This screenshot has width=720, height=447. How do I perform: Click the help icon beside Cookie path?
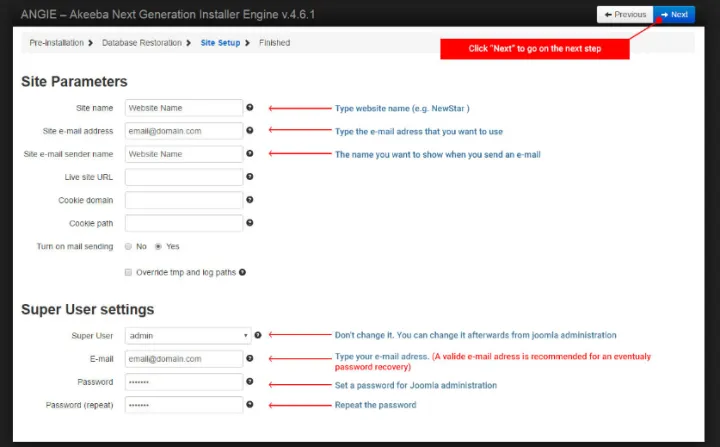[x=250, y=223]
